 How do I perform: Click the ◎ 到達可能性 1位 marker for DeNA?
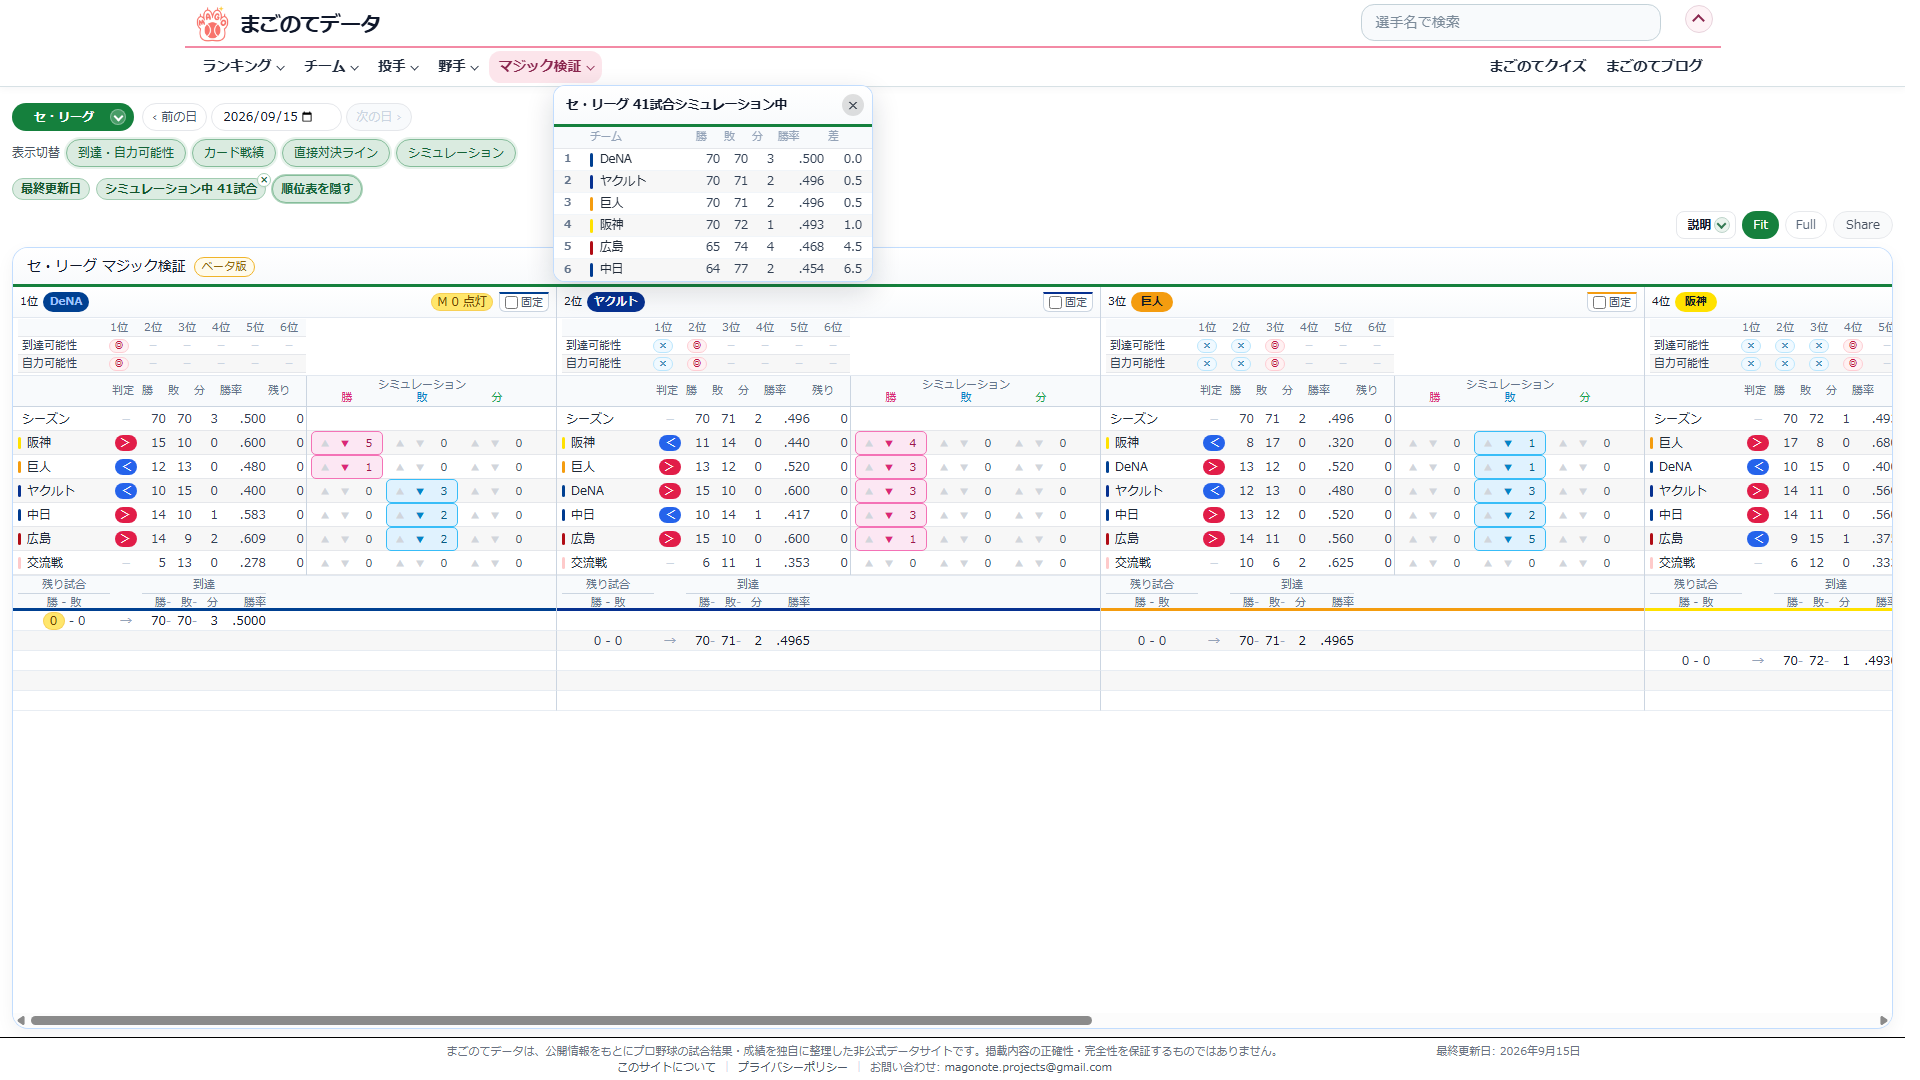pyautogui.click(x=119, y=345)
